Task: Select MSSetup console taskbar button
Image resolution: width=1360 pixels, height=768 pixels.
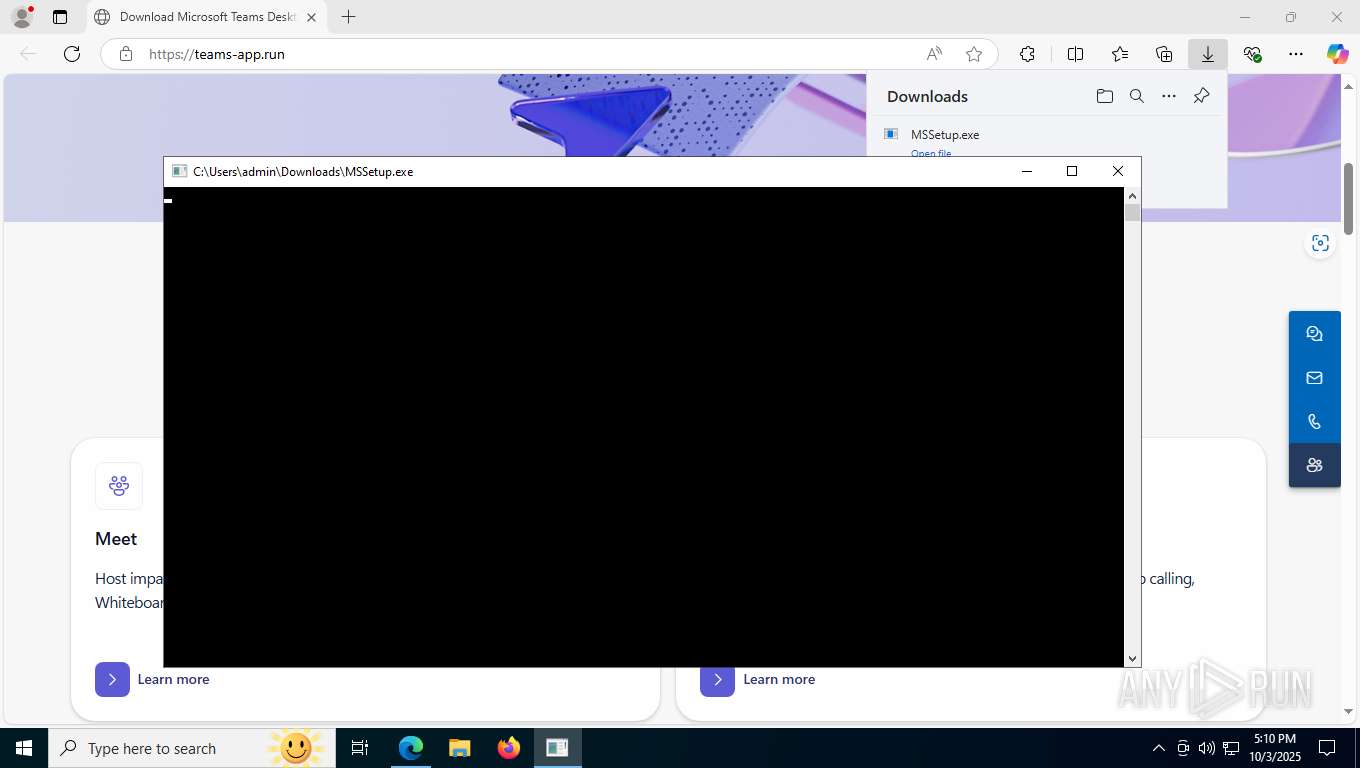Action: click(557, 748)
